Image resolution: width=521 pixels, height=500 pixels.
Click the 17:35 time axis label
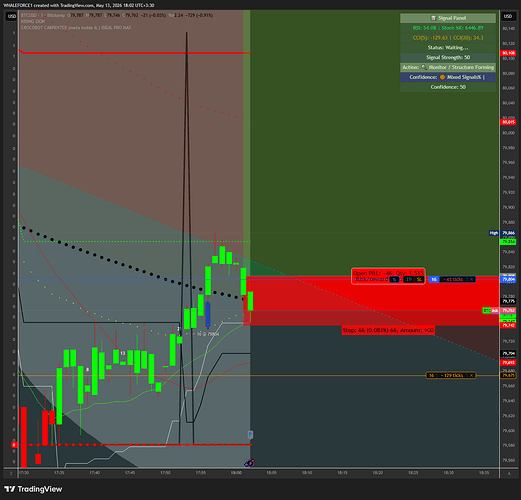59,473
